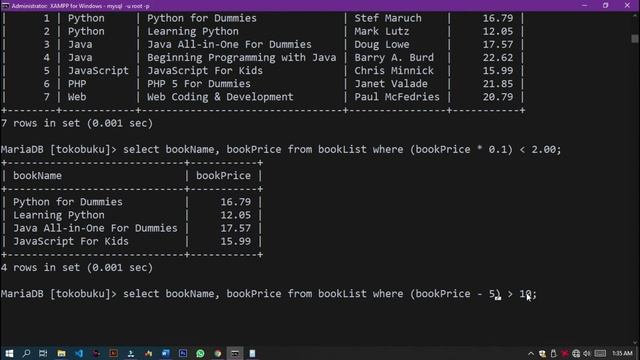
Task: Click 'JavaScript For Kids' in second result
Action: (x=71, y=241)
